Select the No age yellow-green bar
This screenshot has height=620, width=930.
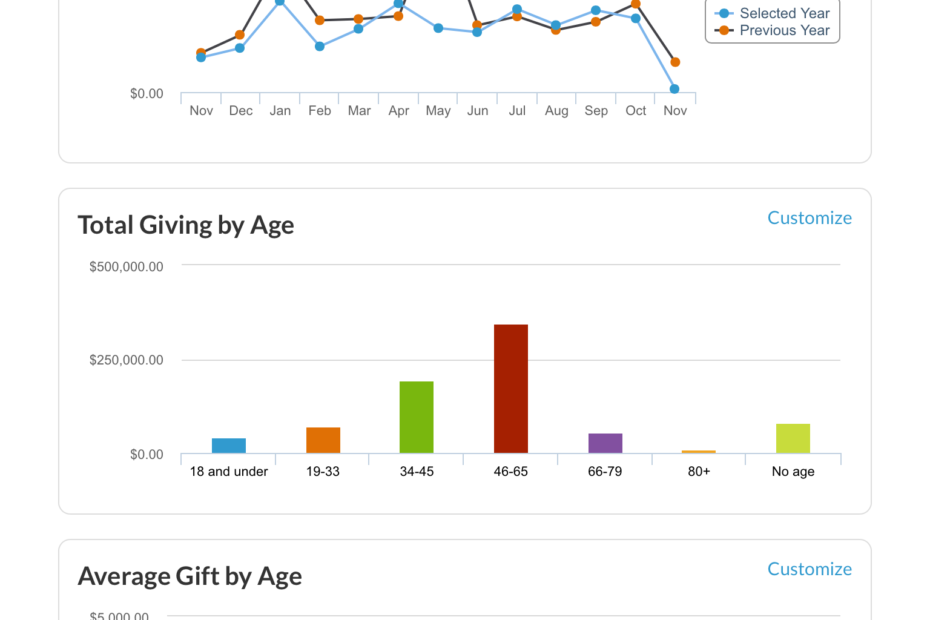pyautogui.click(x=793, y=438)
